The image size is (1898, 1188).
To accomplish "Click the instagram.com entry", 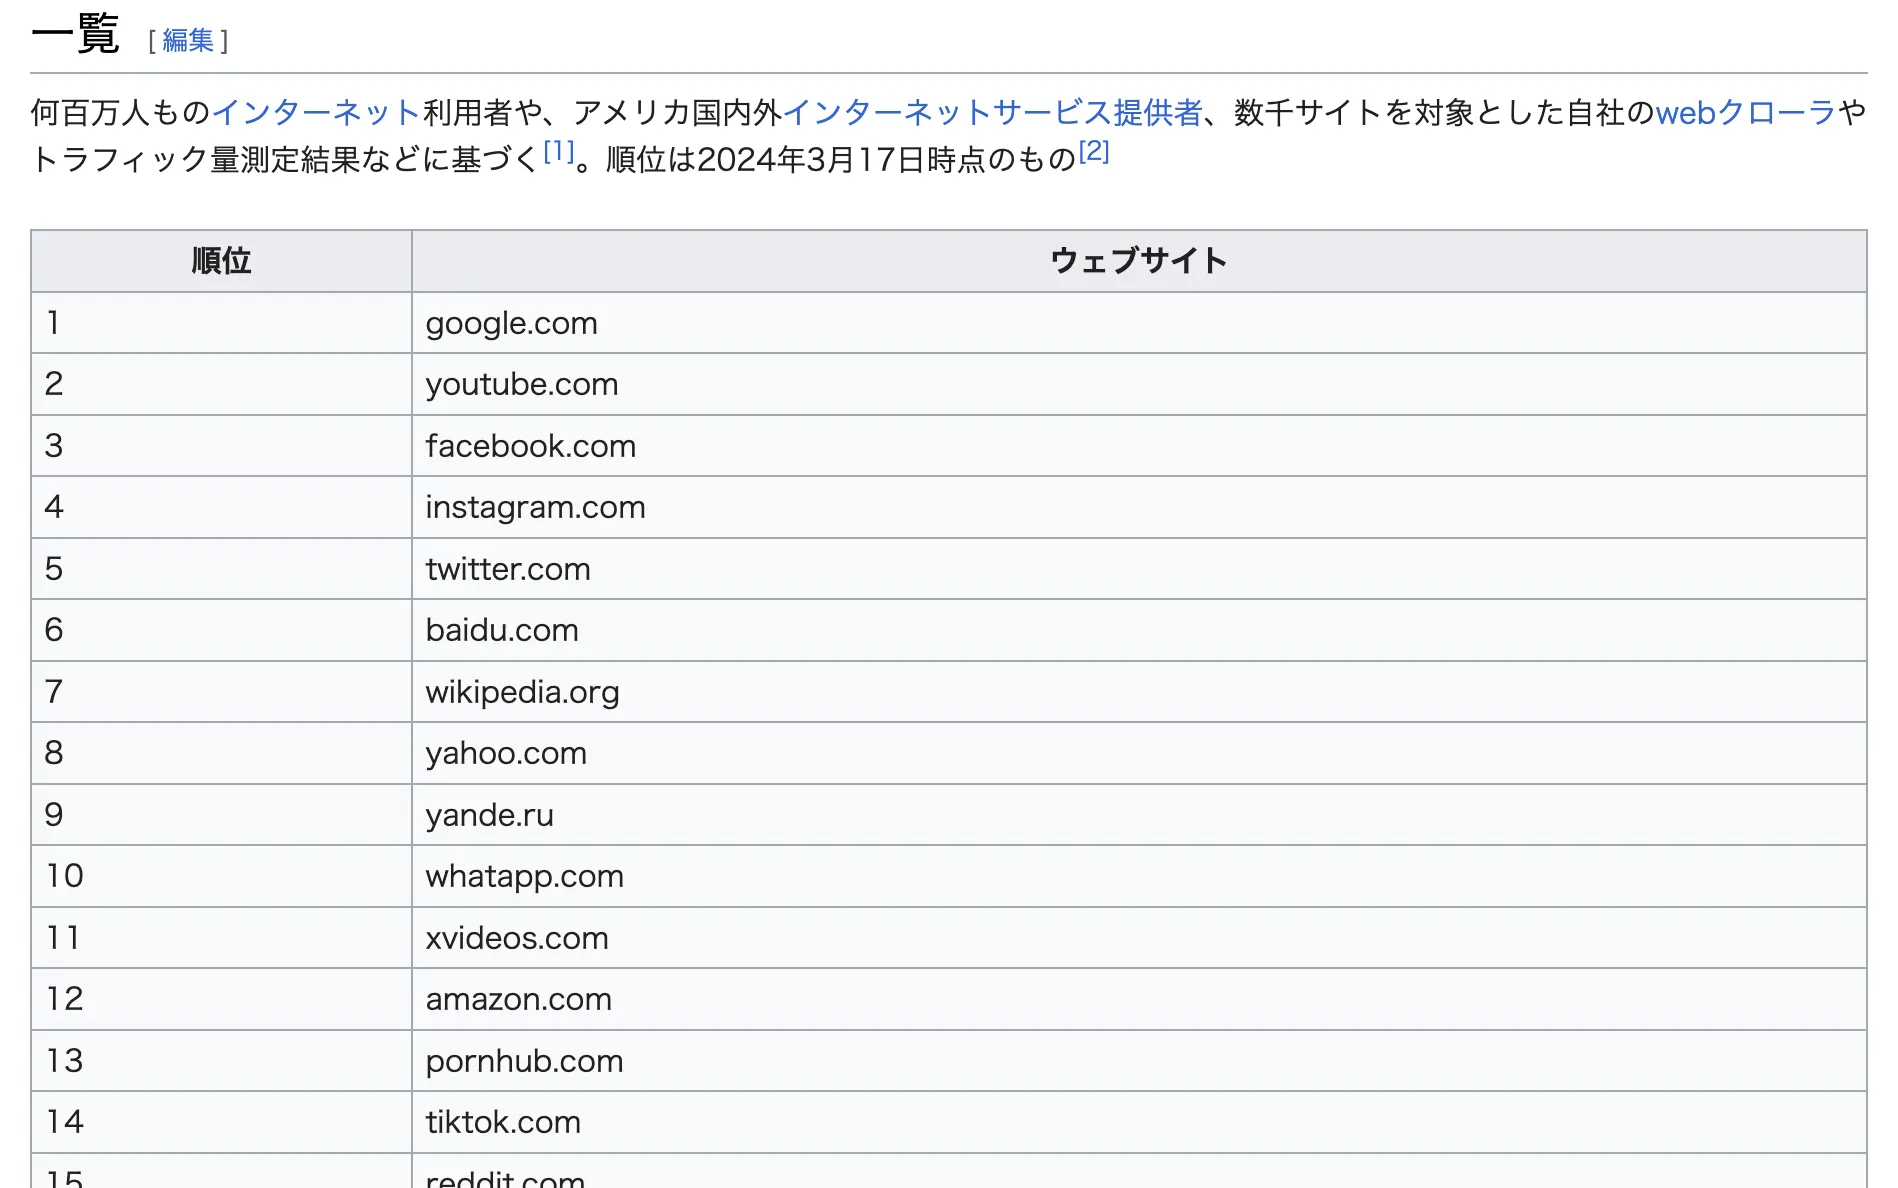I will tap(535, 507).
